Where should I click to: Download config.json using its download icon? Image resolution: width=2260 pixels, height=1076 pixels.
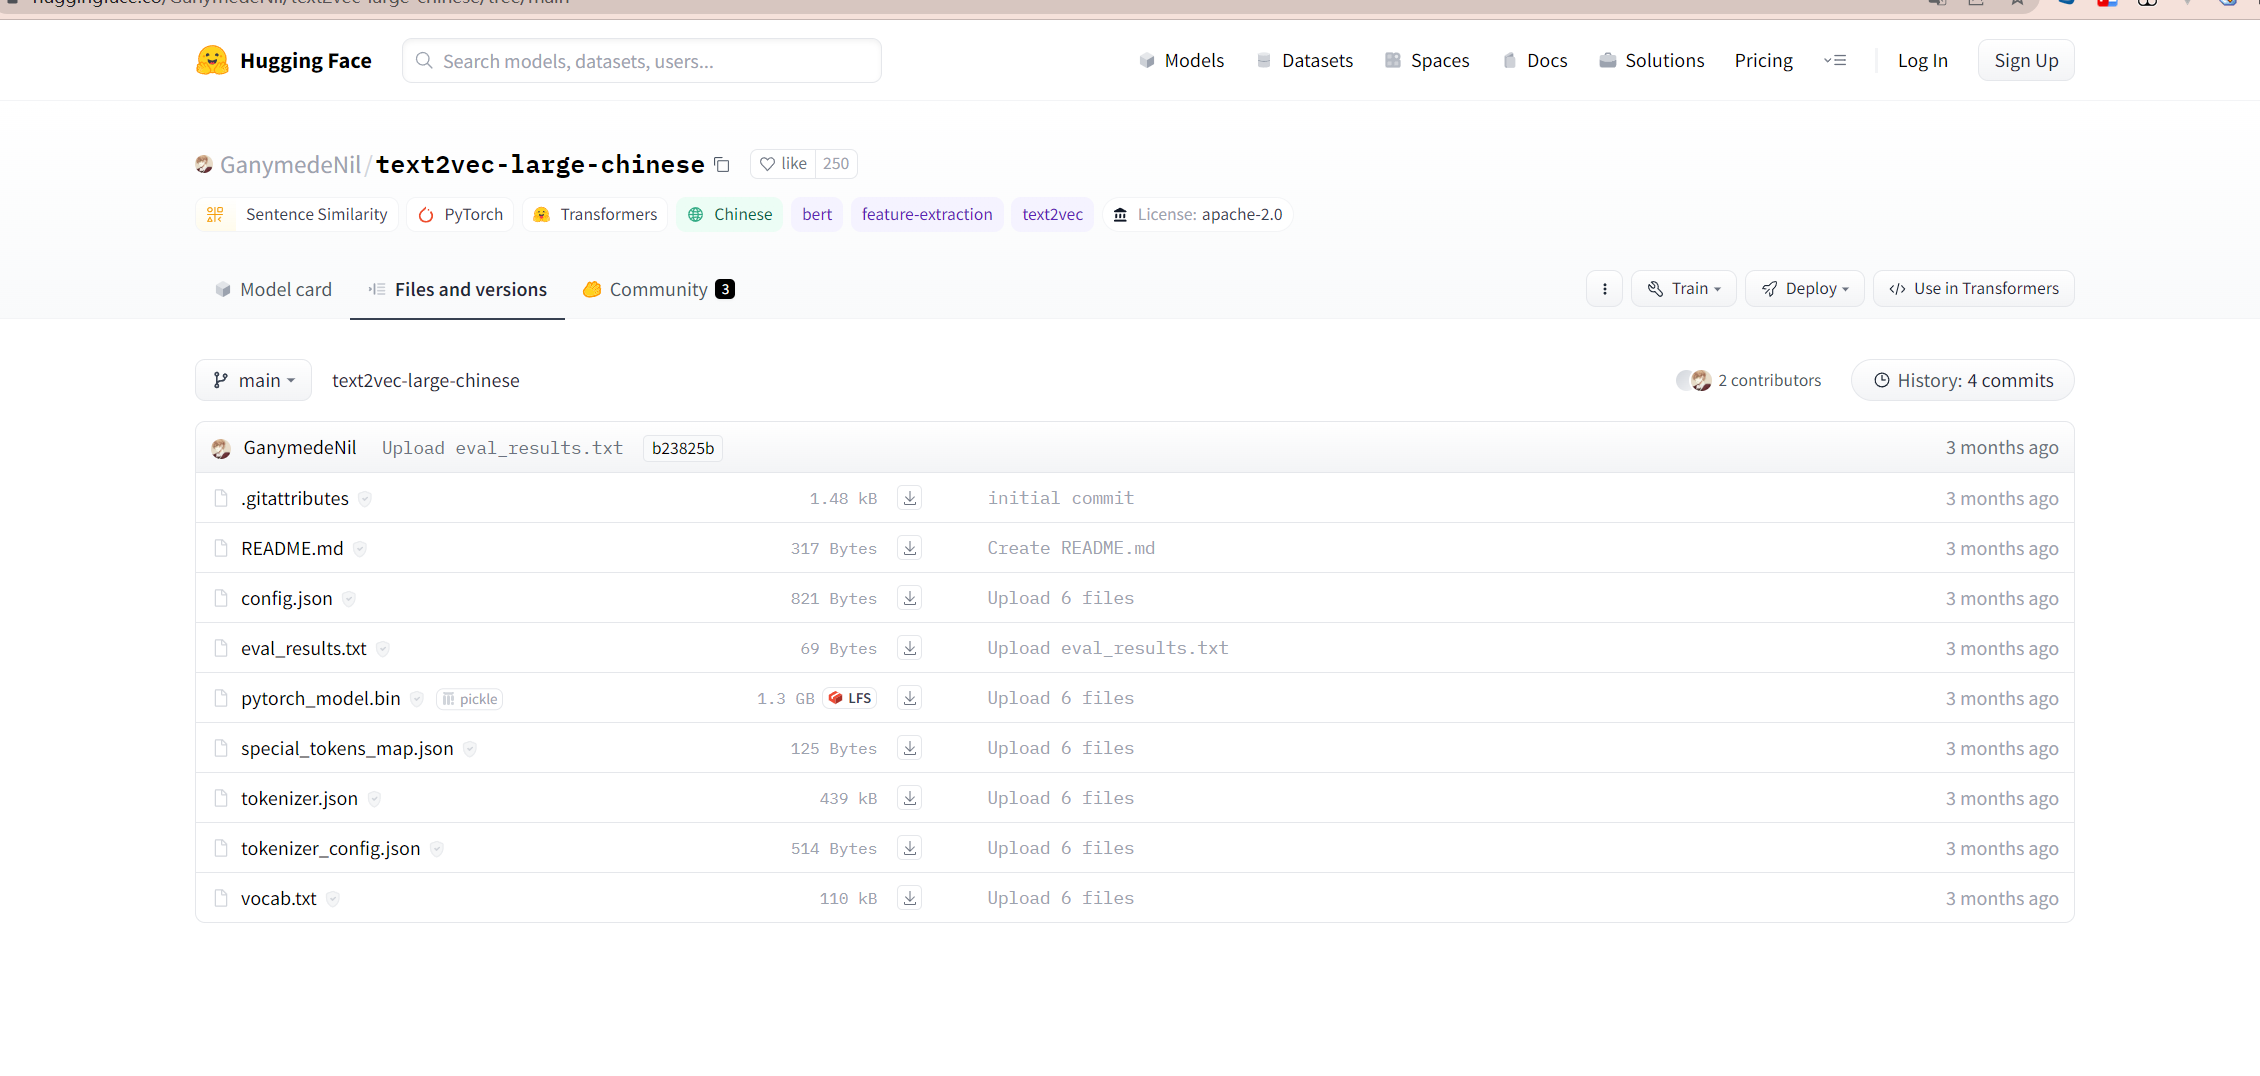tap(909, 598)
